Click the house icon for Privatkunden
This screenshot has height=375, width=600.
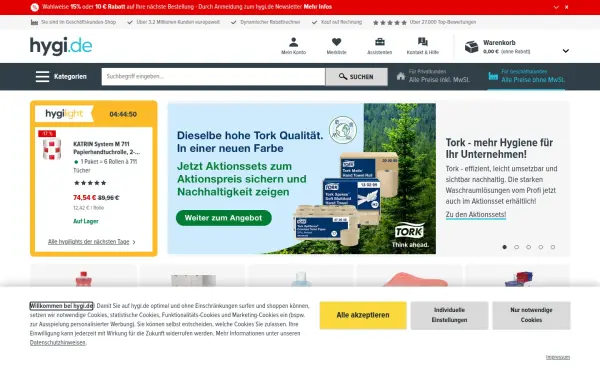pyautogui.click(x=401, y=76)
